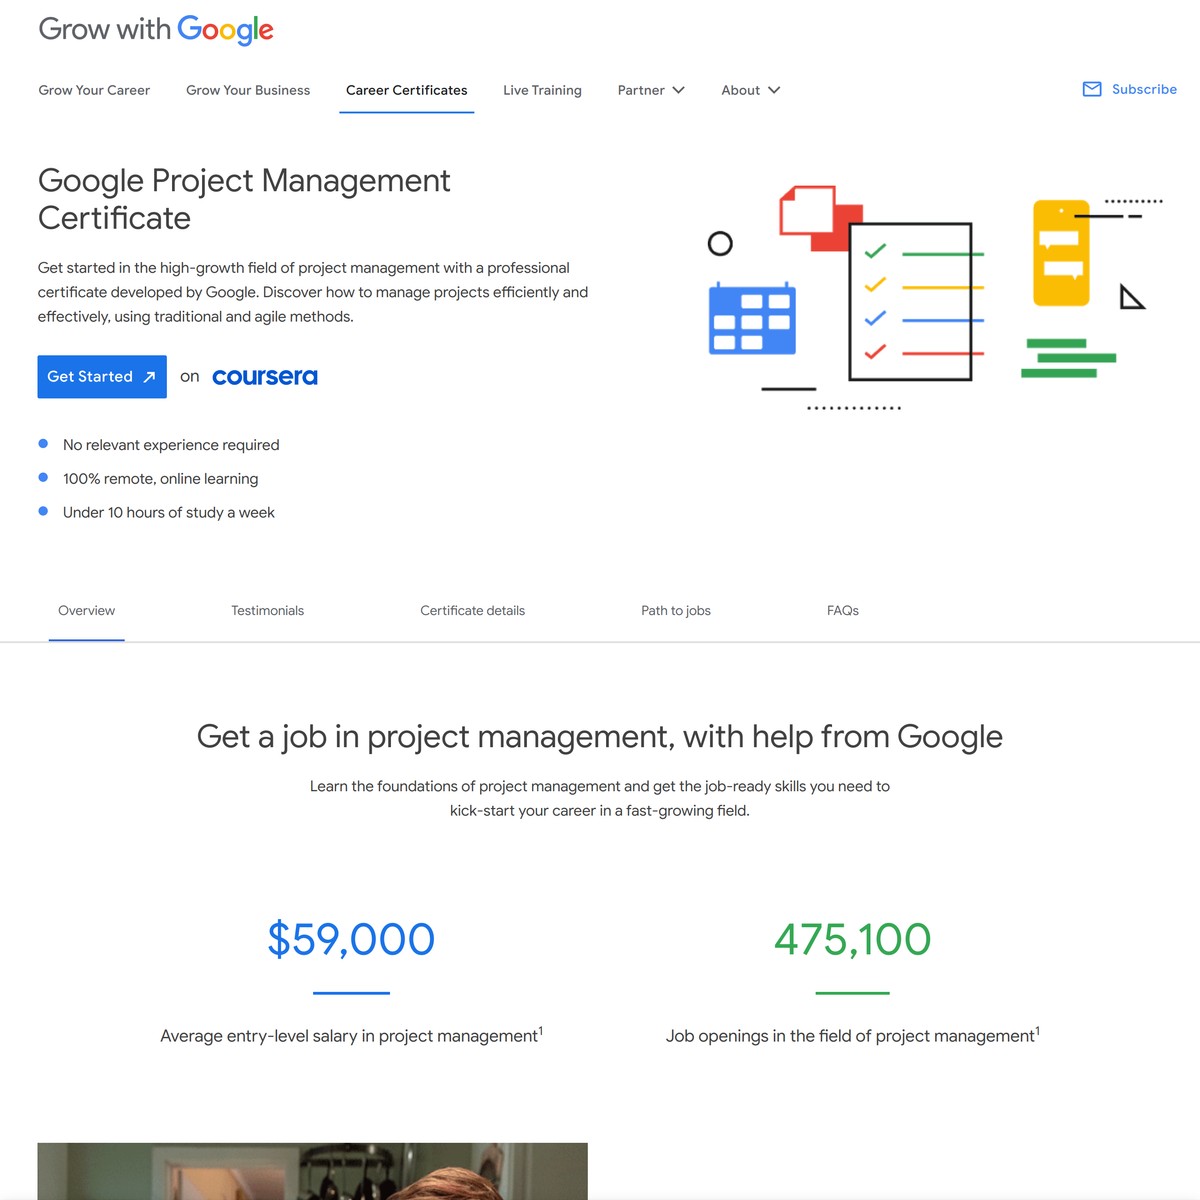Click 'Under 10 hours of study a week' text
The image size is (1200, 1200).
coord(169,513)
